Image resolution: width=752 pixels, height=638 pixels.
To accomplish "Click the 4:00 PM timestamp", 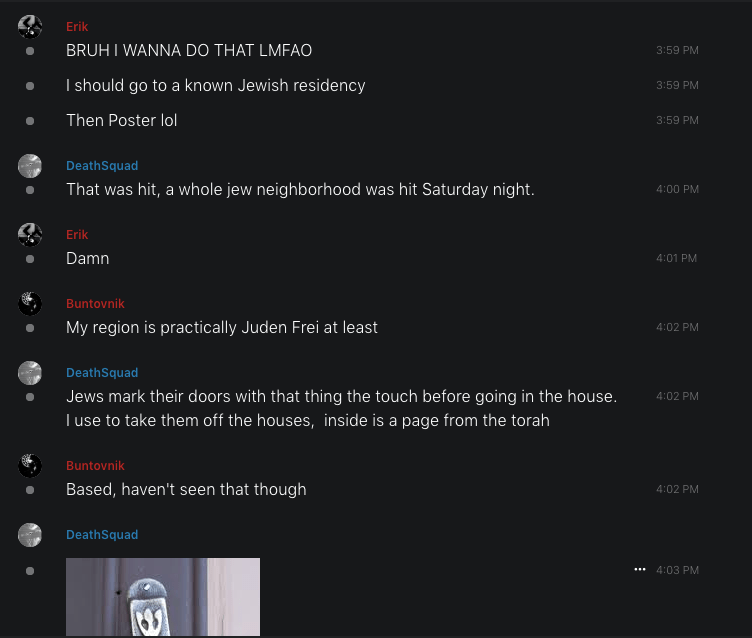I will [x=677, y=189].
